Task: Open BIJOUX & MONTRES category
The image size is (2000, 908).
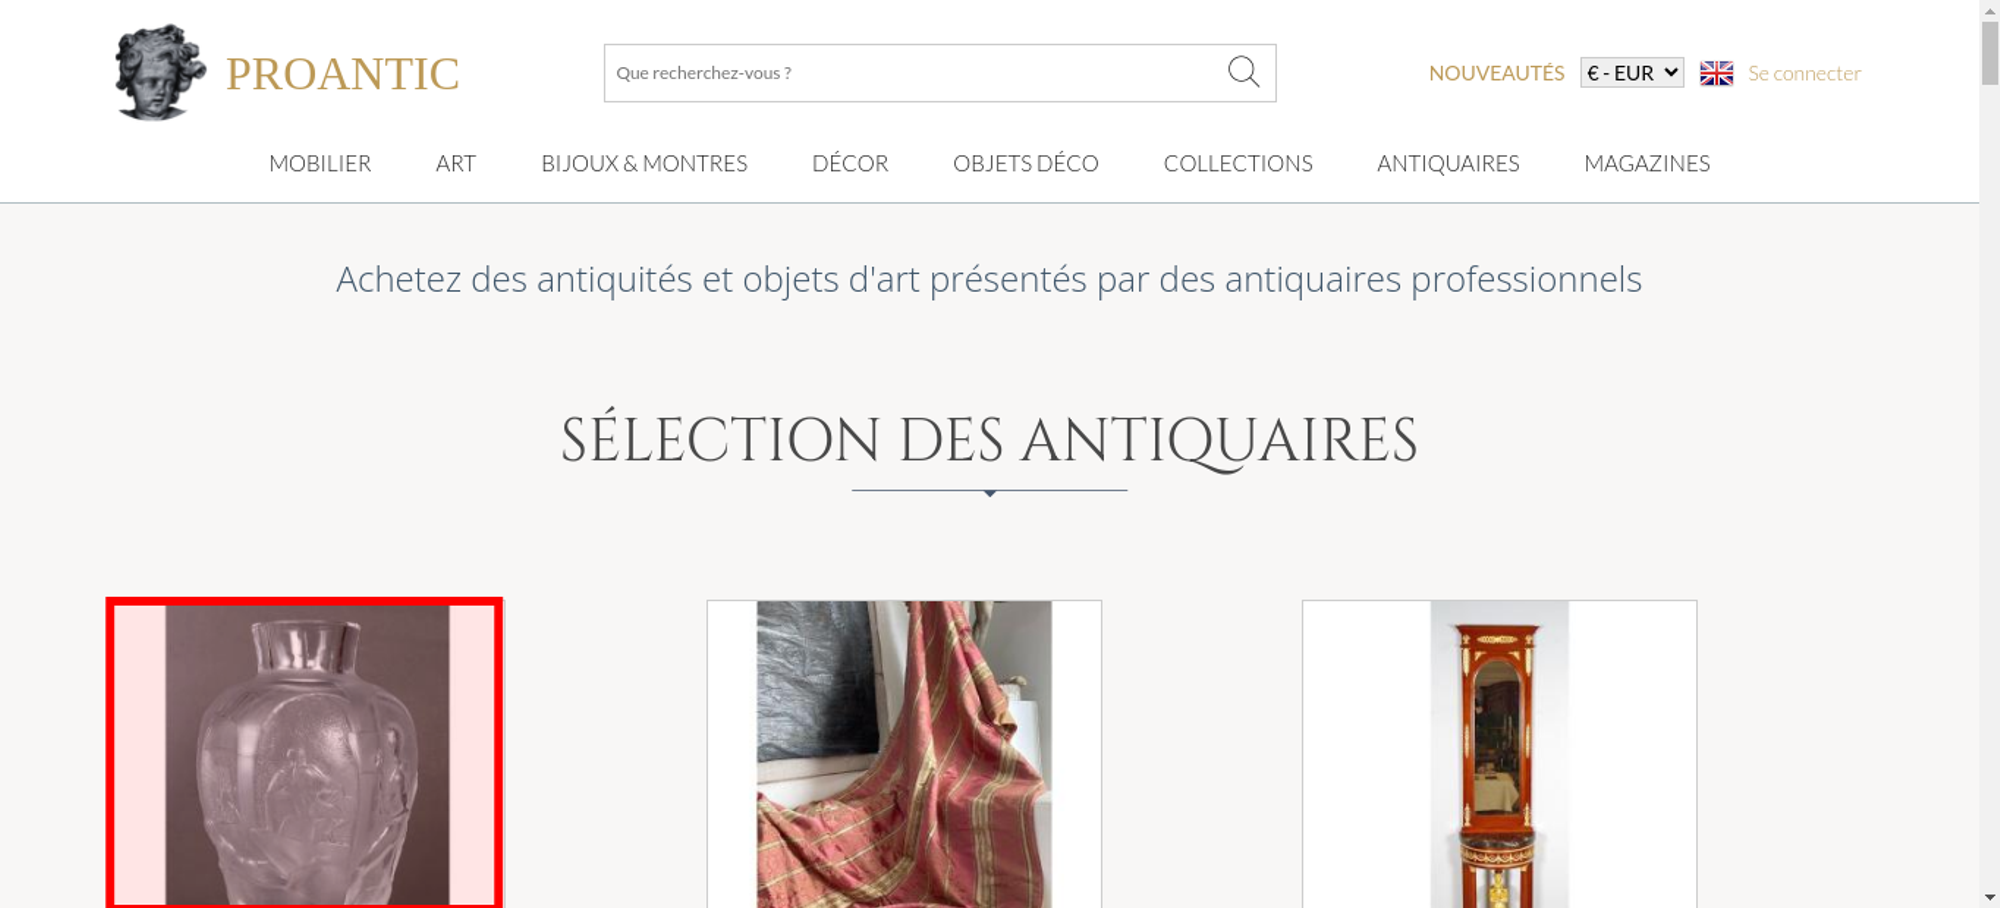Action: 644,163
